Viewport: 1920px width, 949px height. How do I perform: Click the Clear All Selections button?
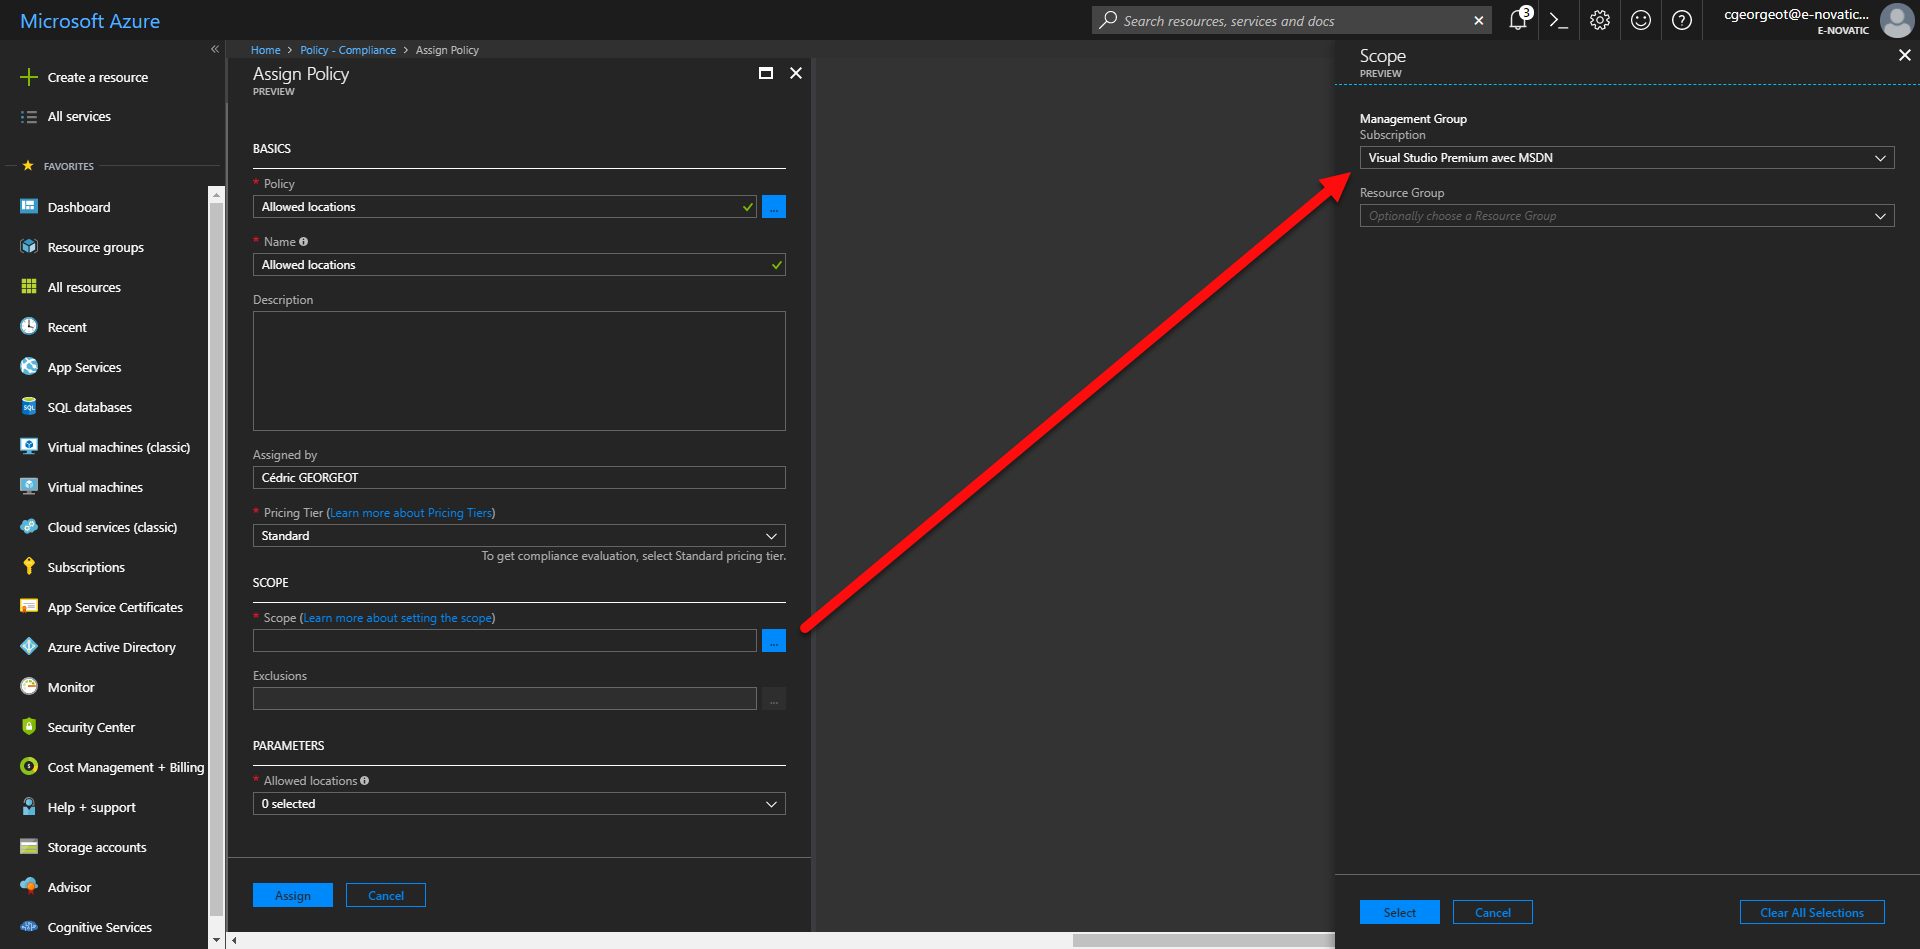(1811, 913)
